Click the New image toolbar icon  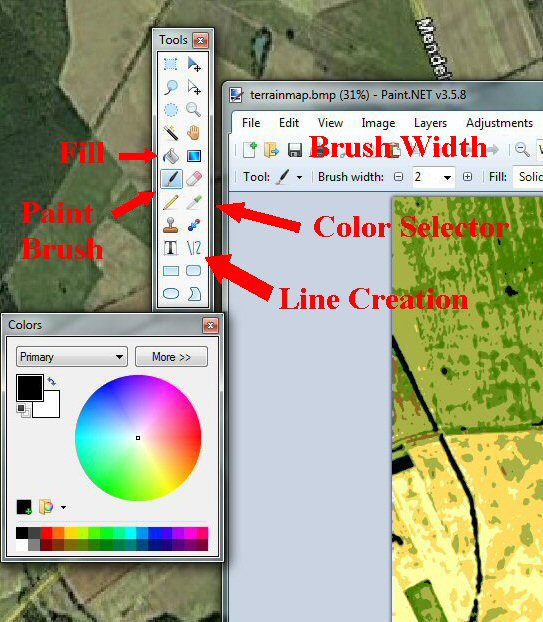[x=250, y=150]
